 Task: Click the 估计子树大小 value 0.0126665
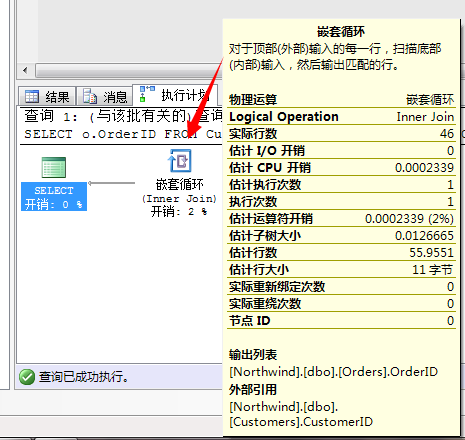coord(424,236)
